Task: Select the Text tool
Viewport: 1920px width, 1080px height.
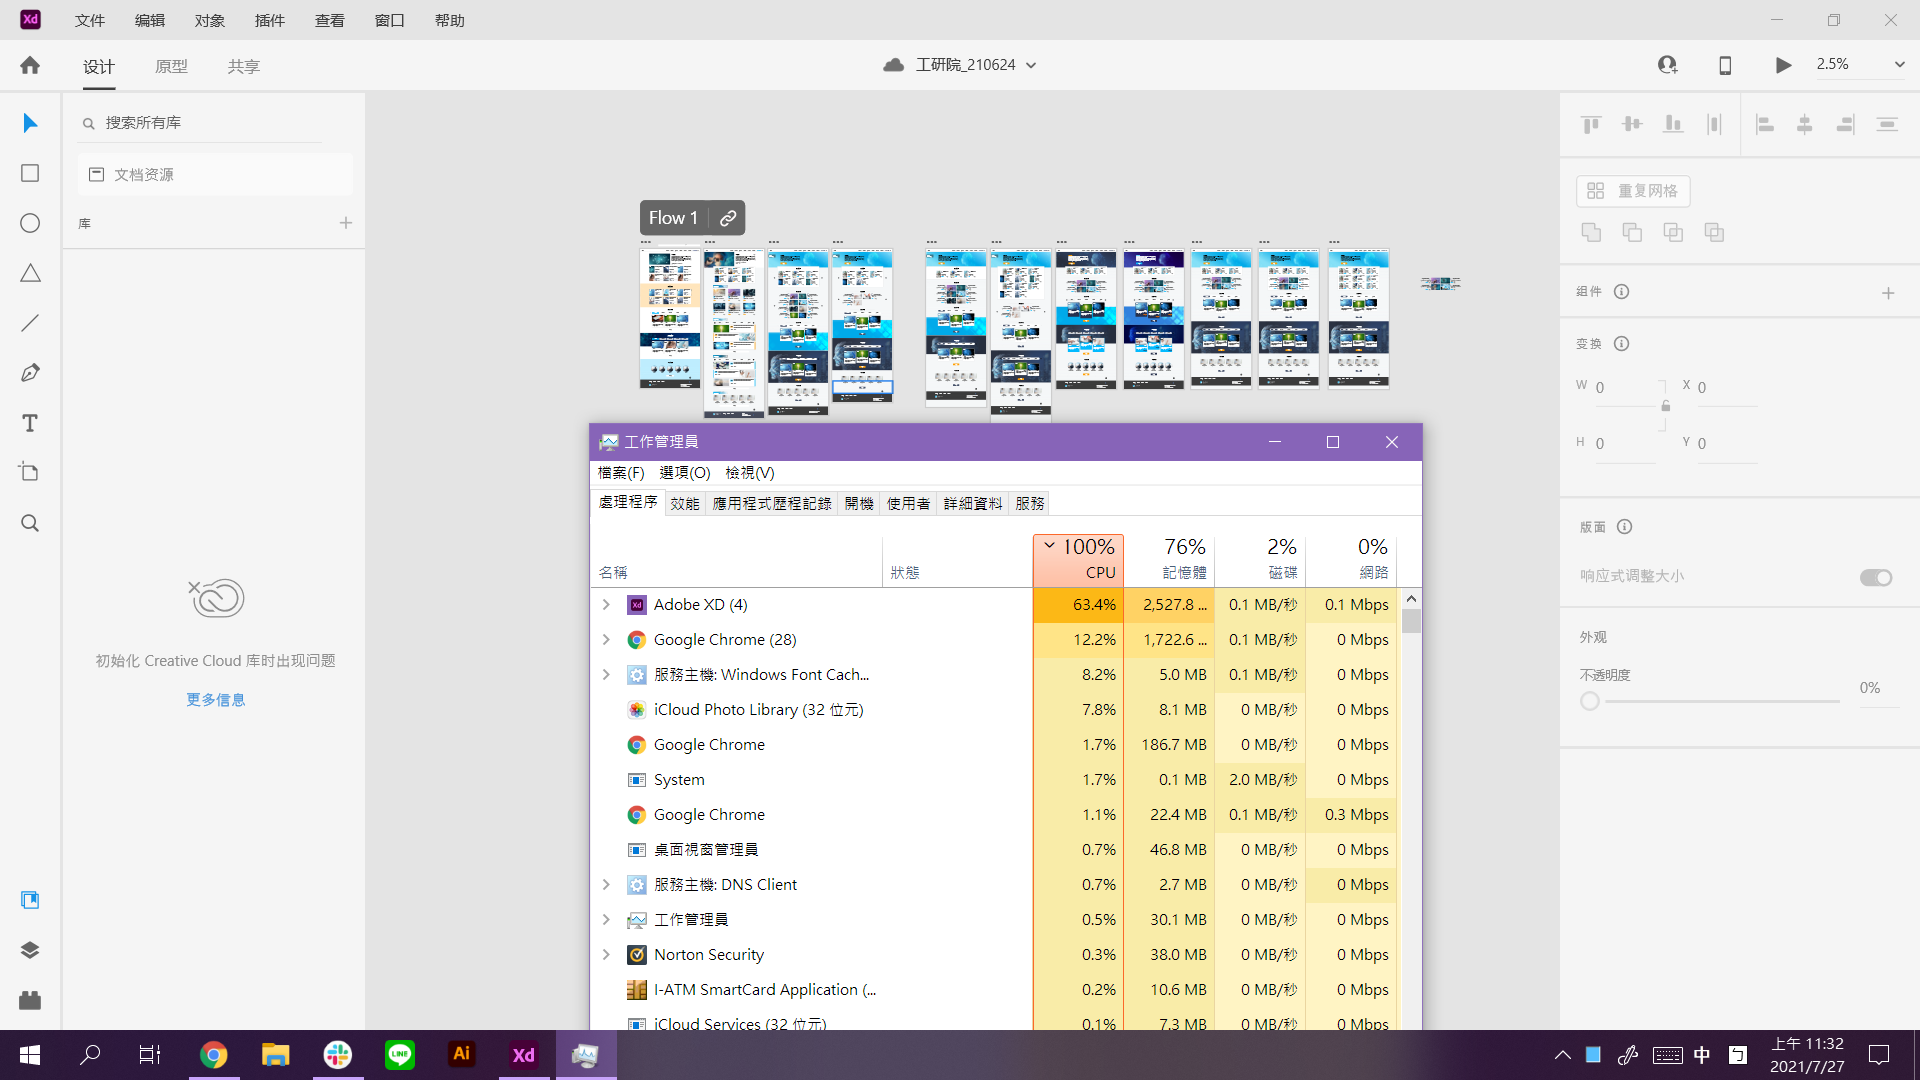Action: [x=29, y=423]
